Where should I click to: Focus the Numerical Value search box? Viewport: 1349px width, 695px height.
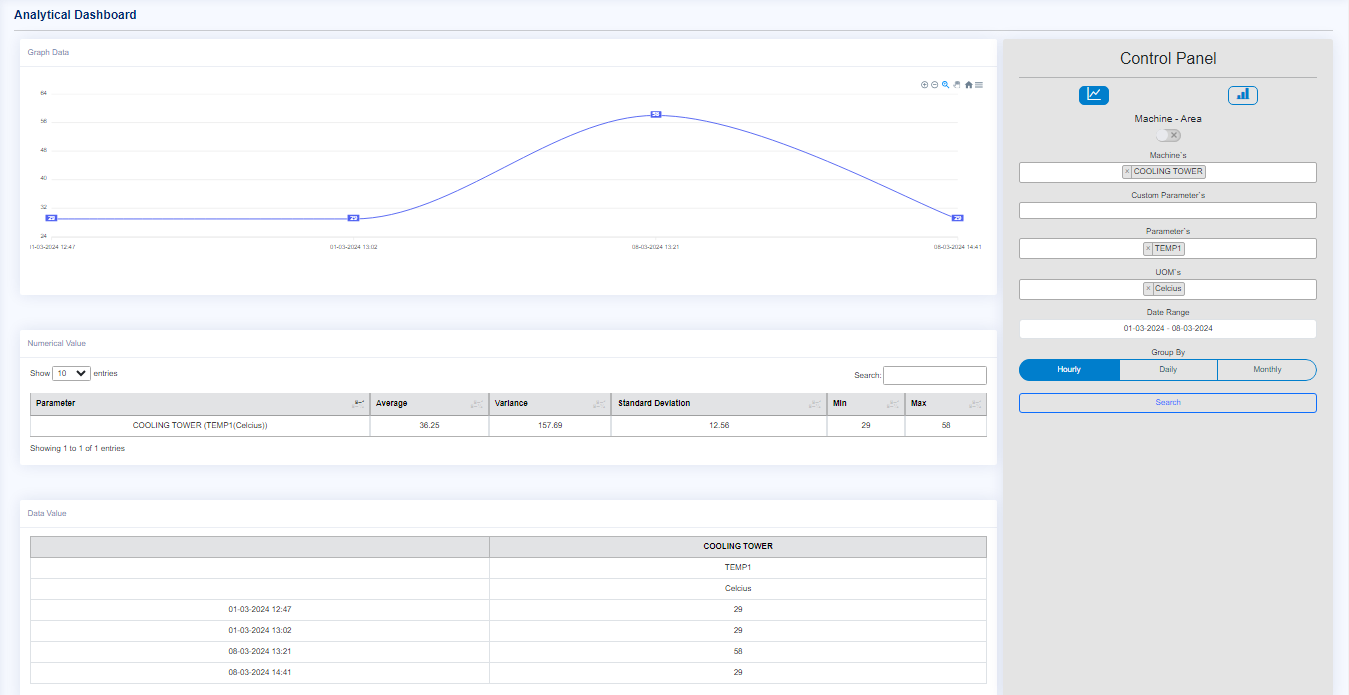coord(935,376)
